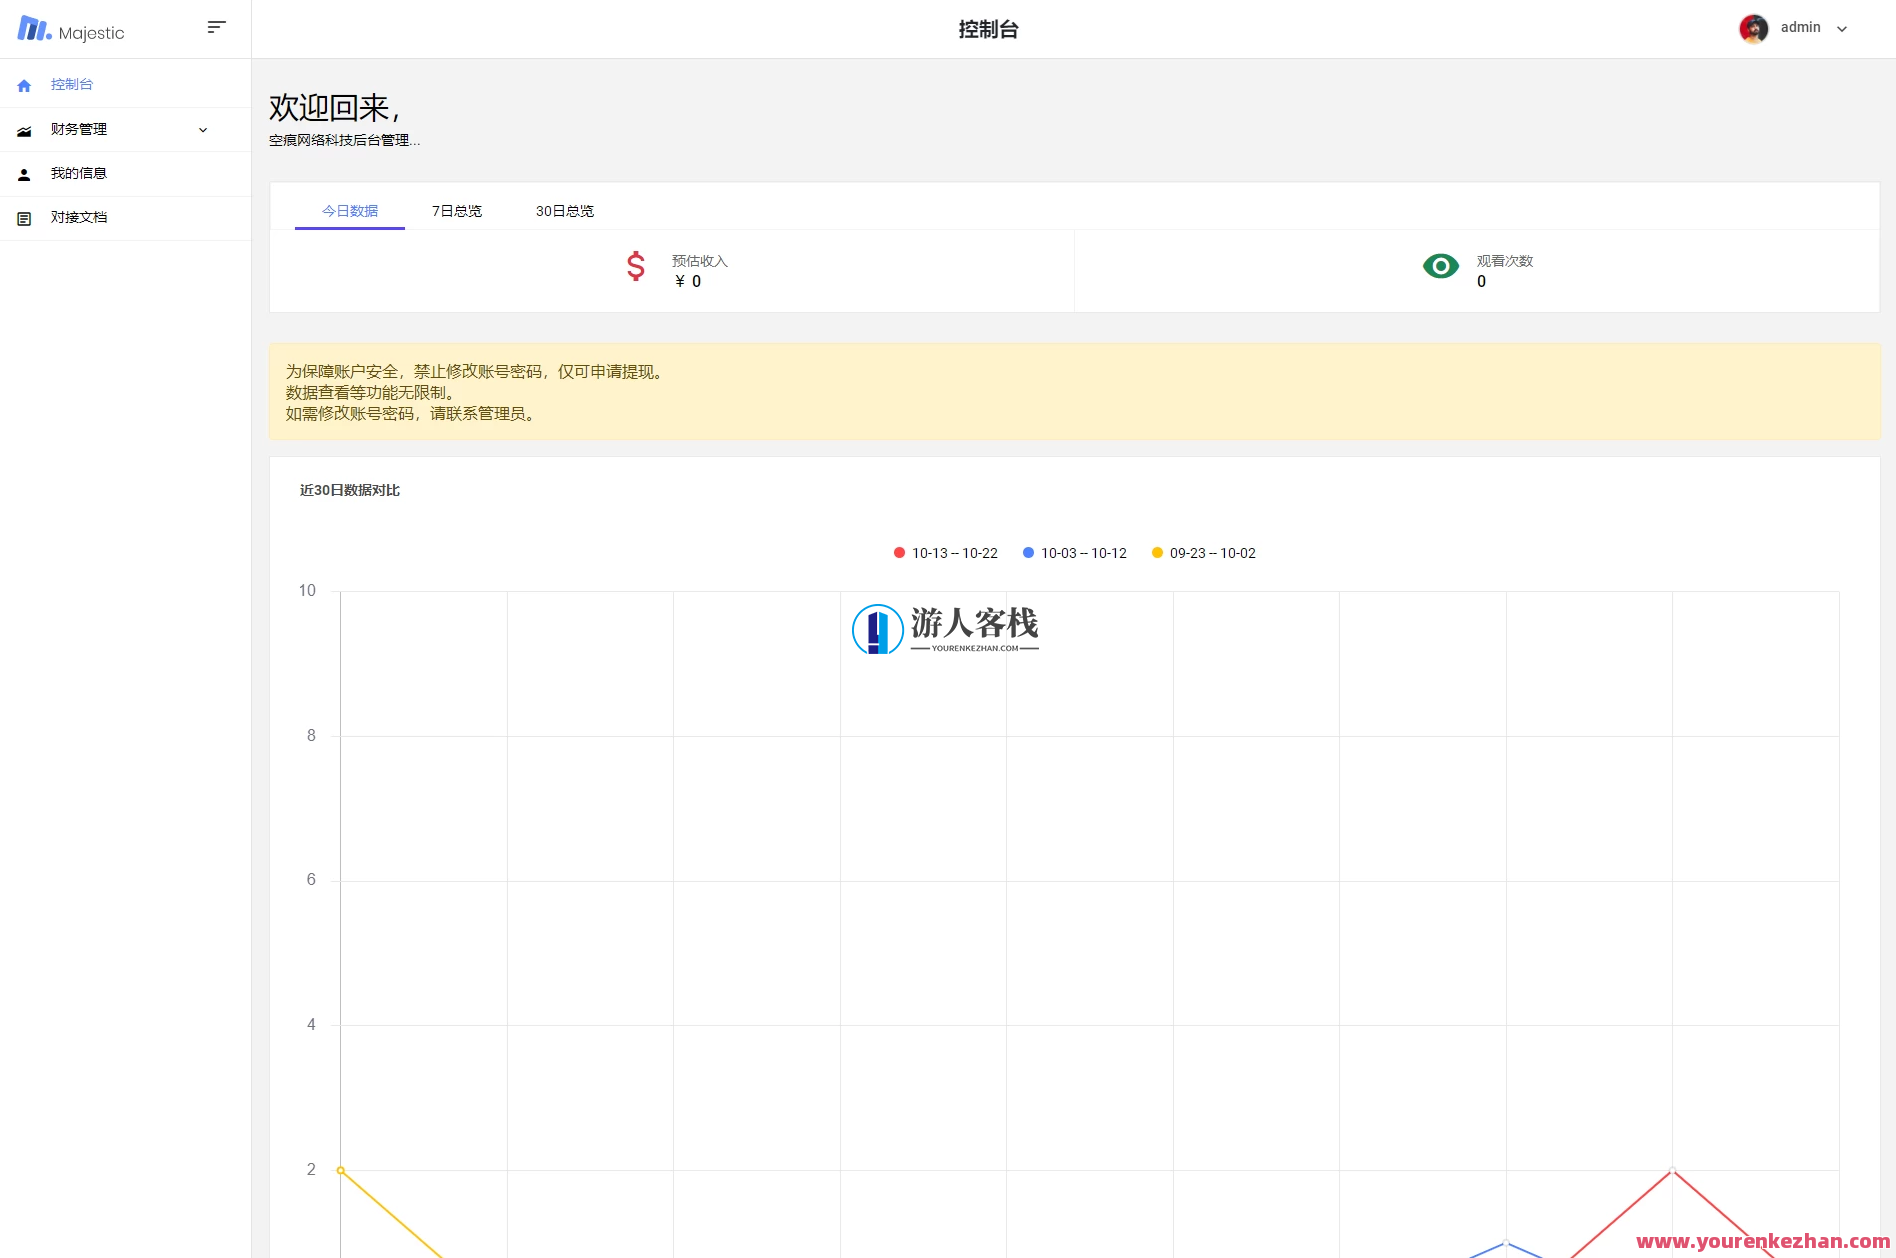Click the sidebar collapse icon near the logo

click(x=216, y=26)
